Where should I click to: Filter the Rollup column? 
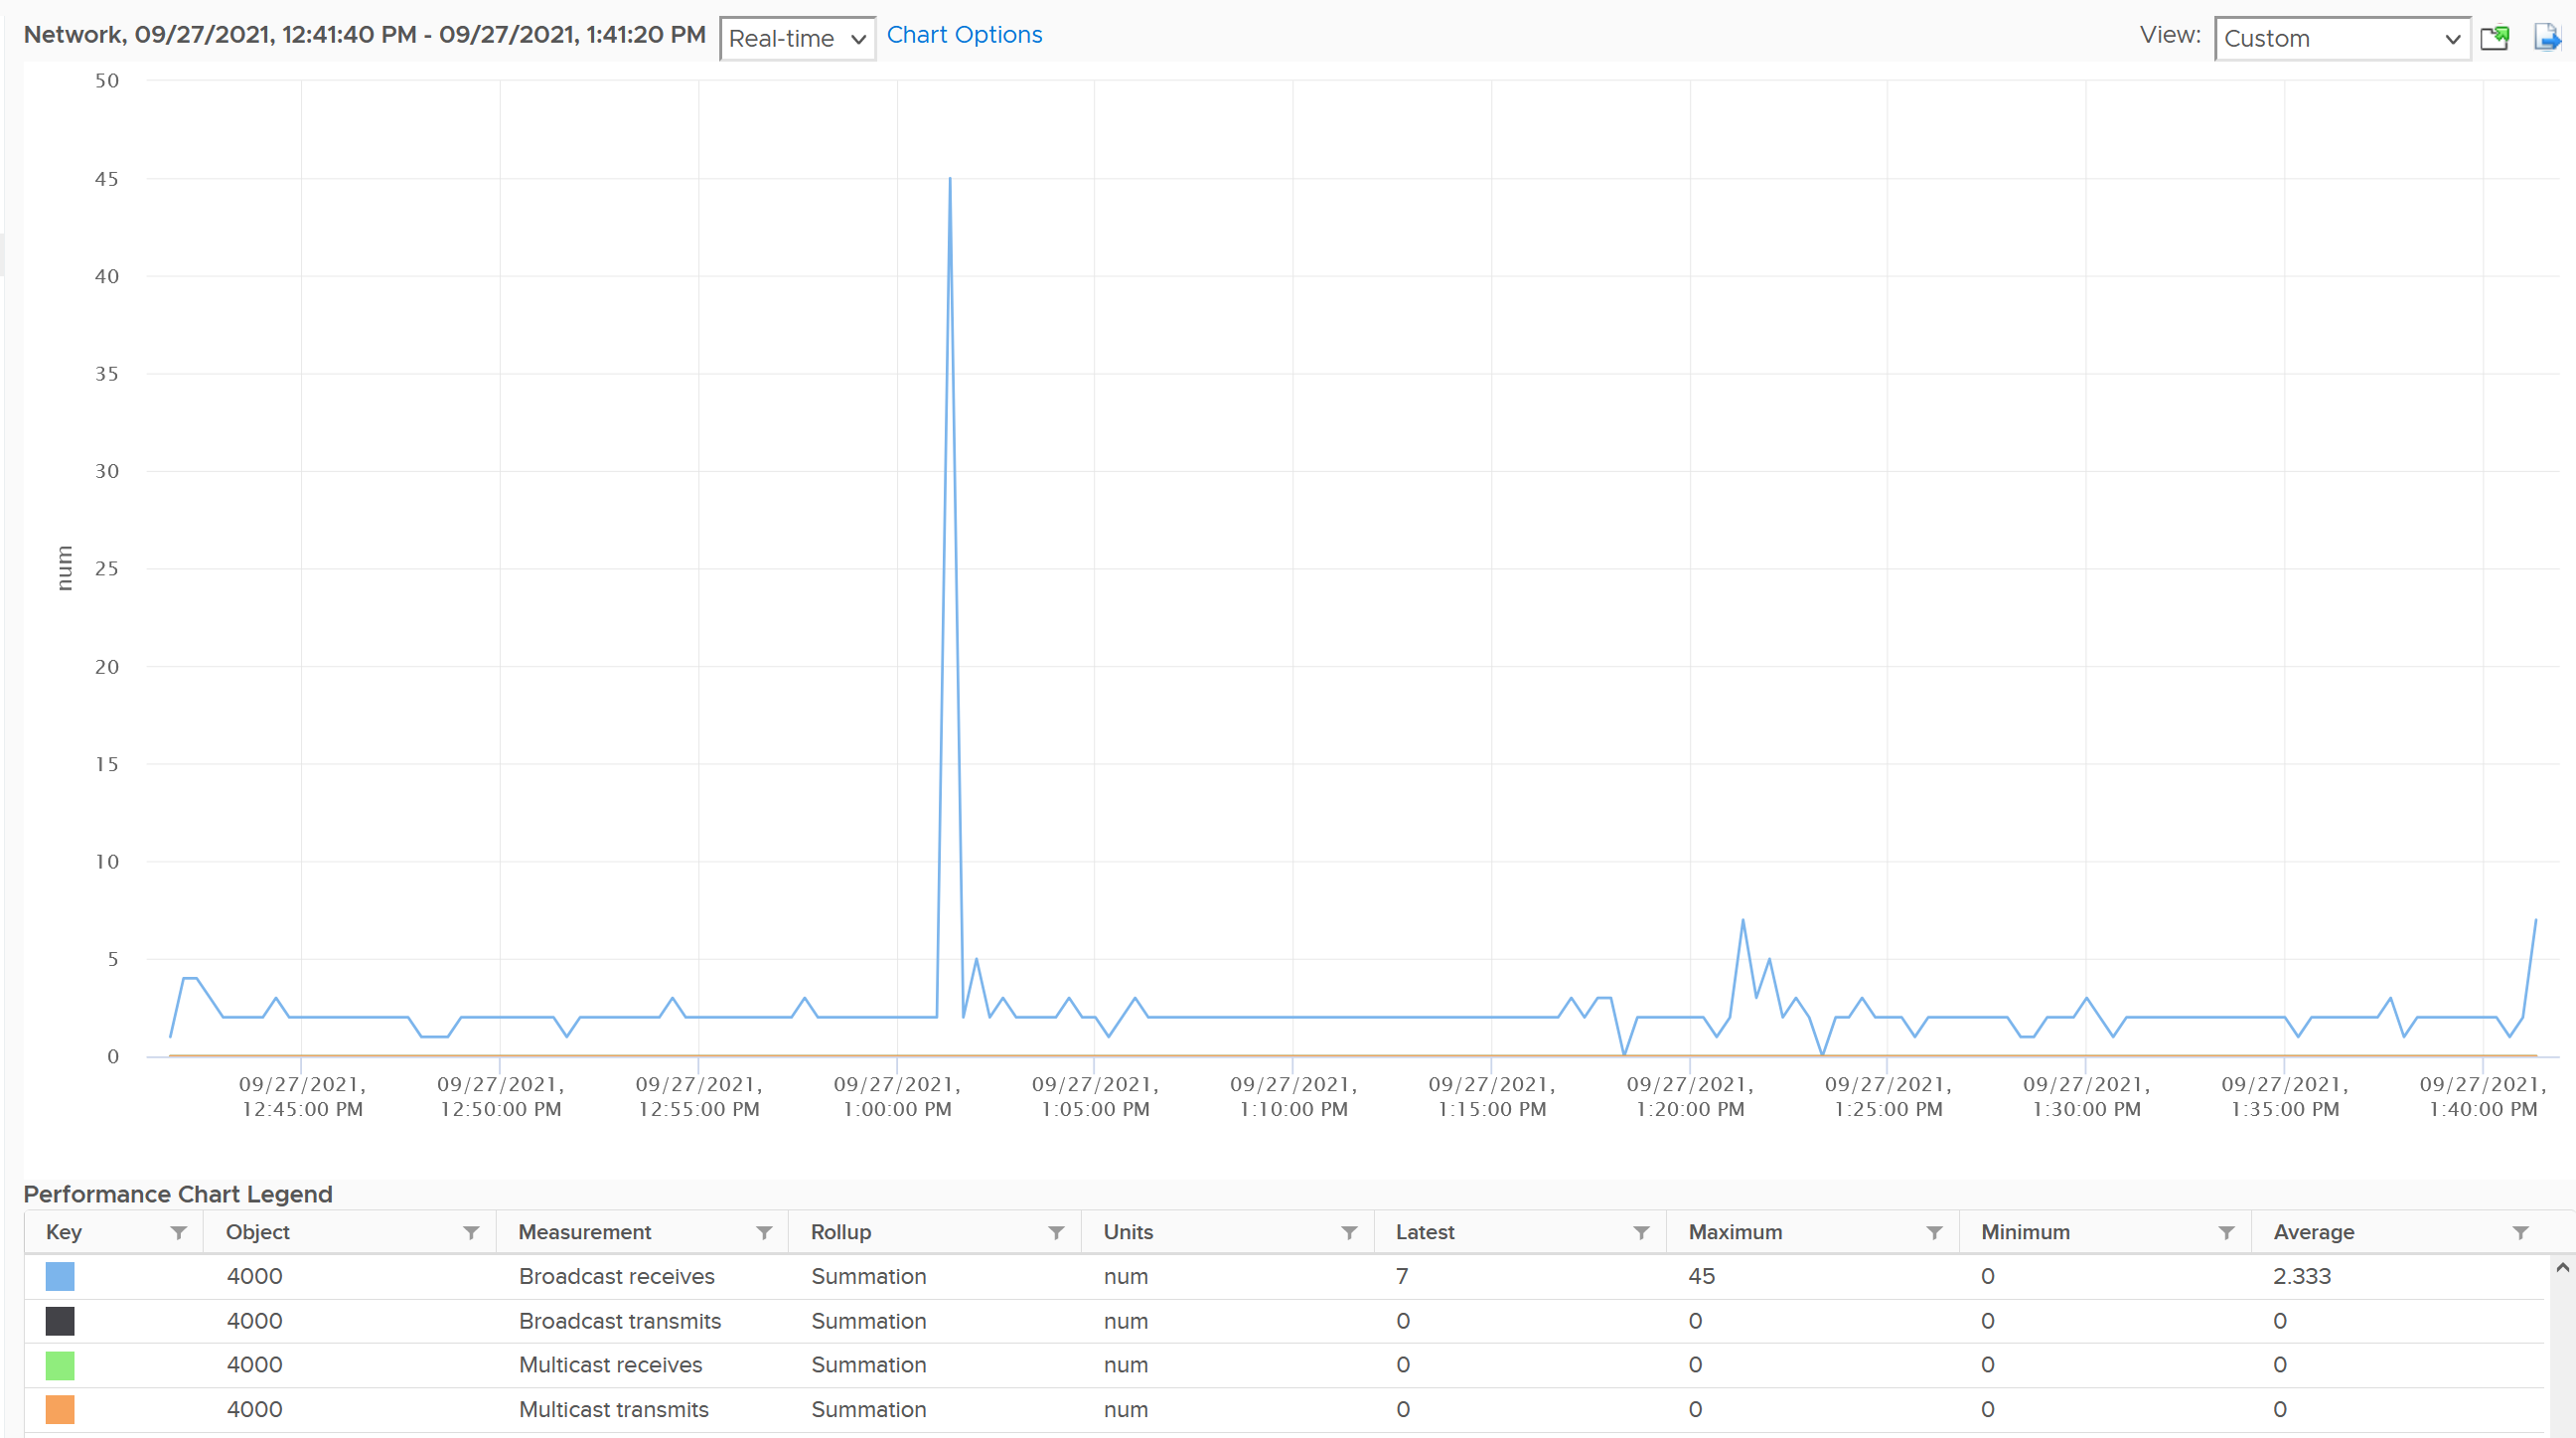click(1056, 1232)
